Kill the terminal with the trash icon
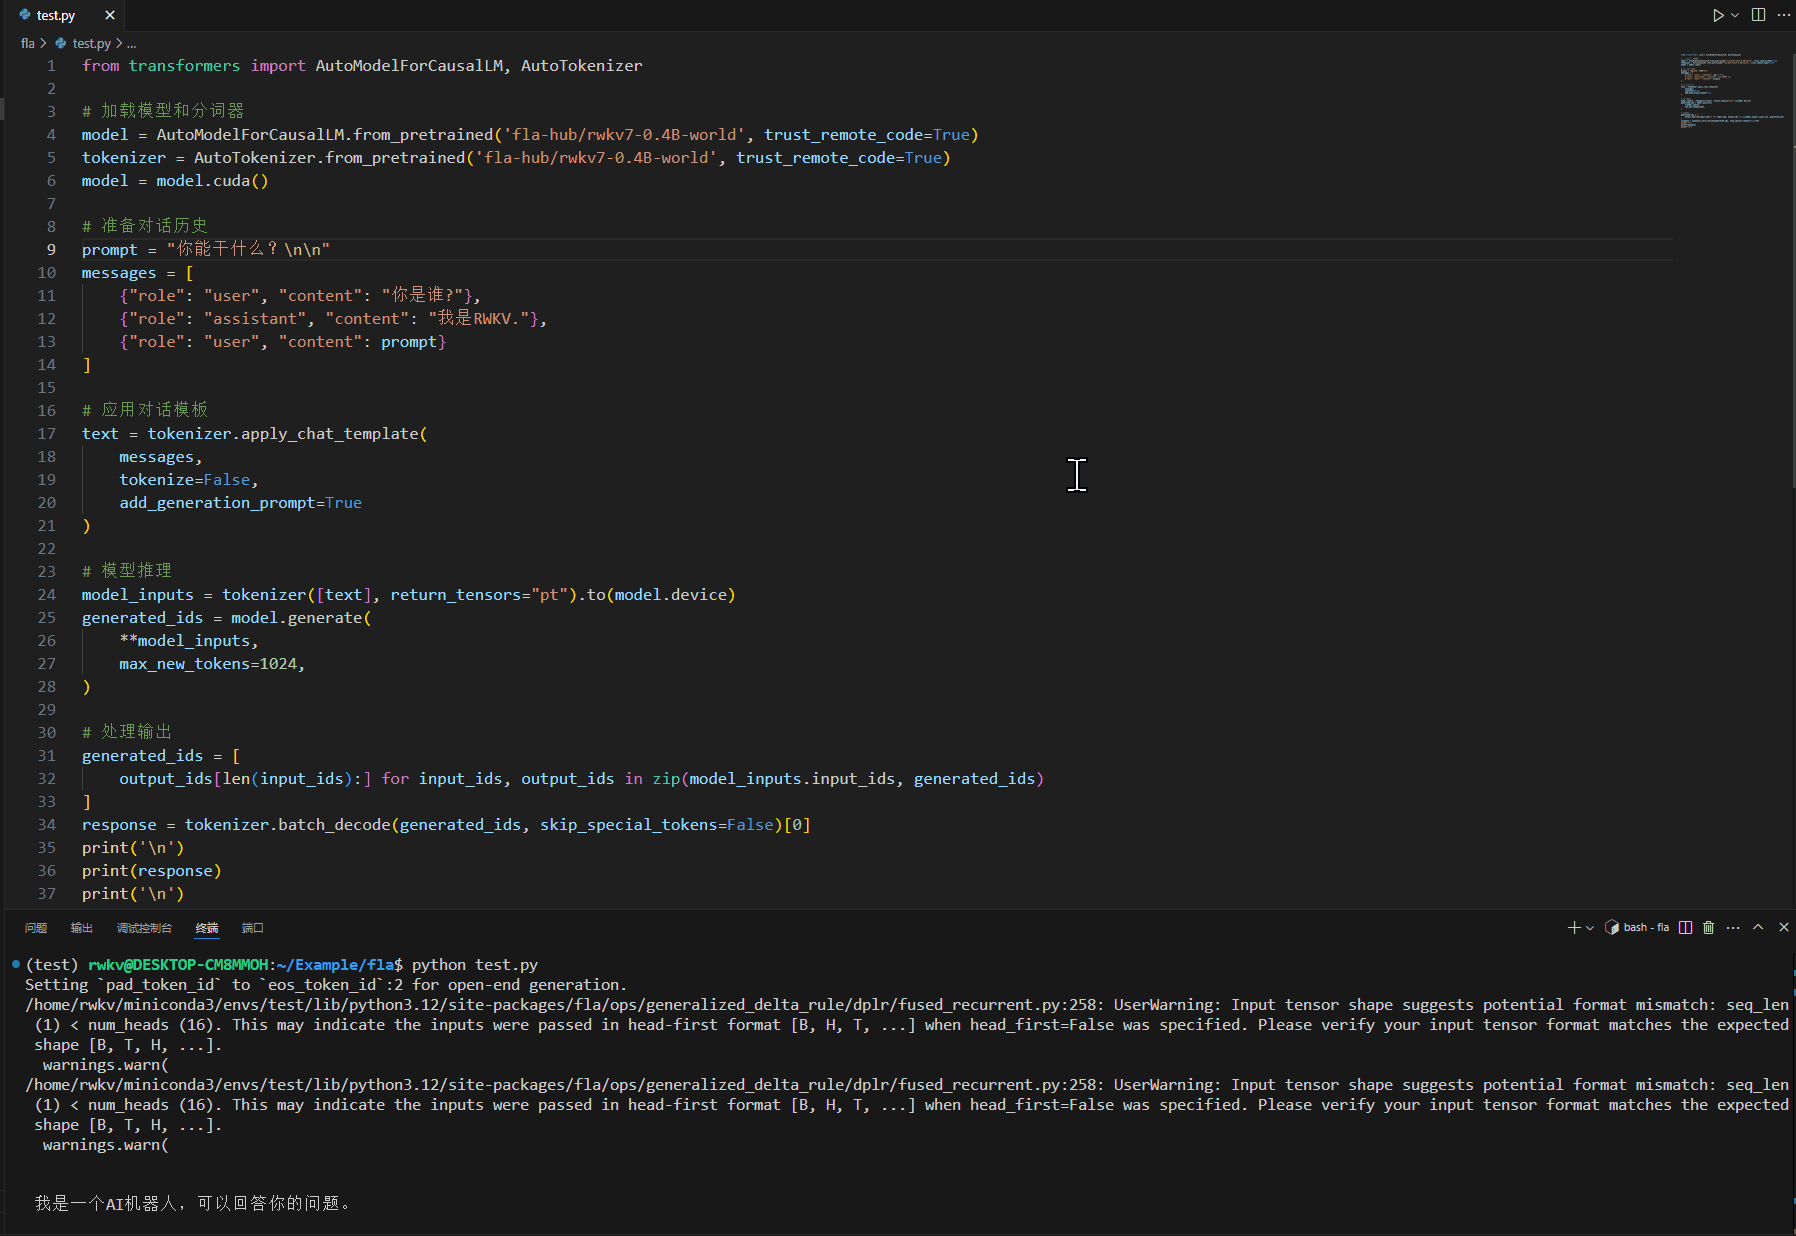 [1709, 928]
